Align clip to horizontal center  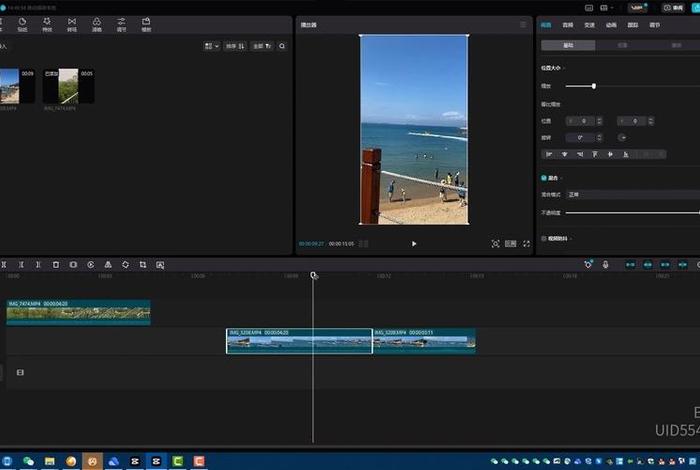click(x=564, y=154)
